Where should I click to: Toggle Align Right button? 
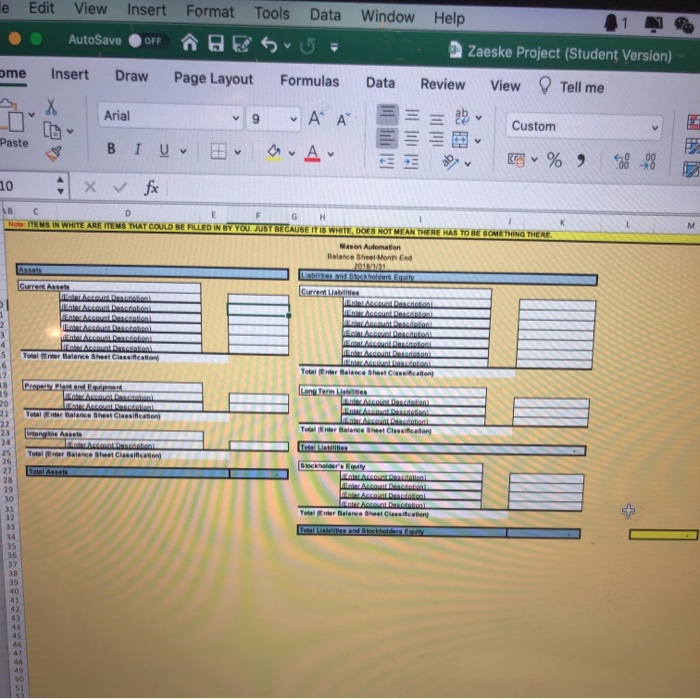(x=436, y=140)
